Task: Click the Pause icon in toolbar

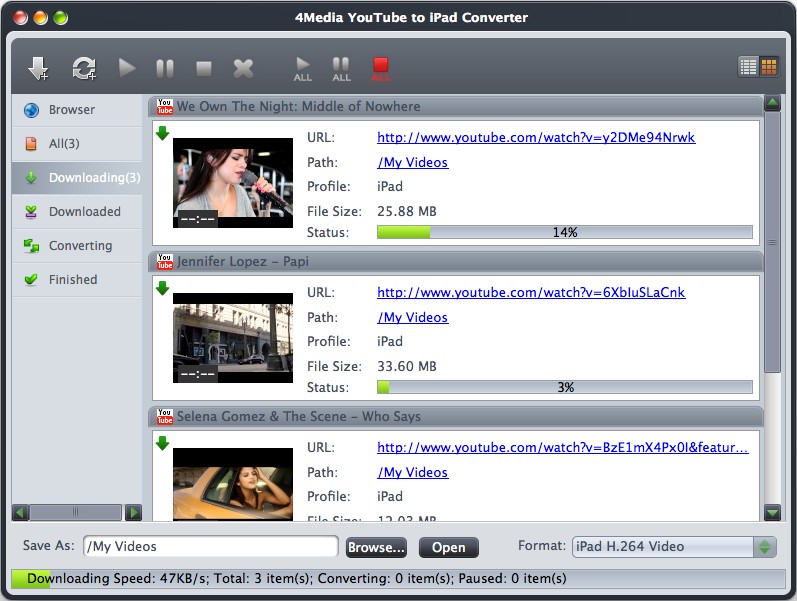Action: tap(165, 68)
